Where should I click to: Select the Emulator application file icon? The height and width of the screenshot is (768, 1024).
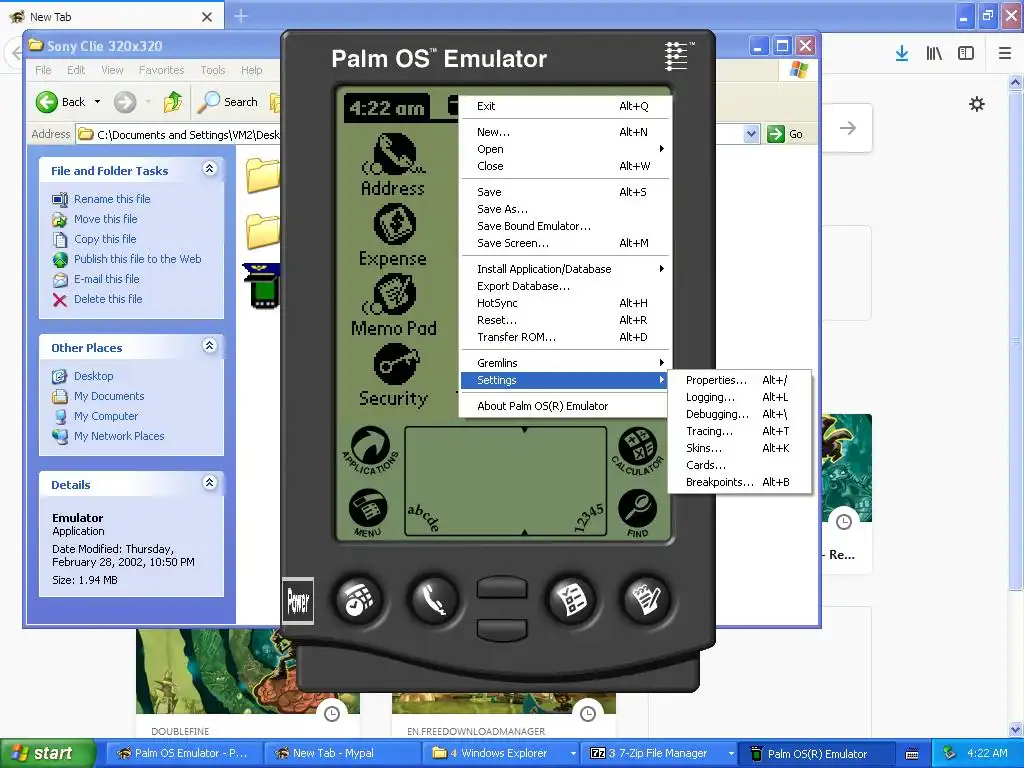(x=263, y=286)
